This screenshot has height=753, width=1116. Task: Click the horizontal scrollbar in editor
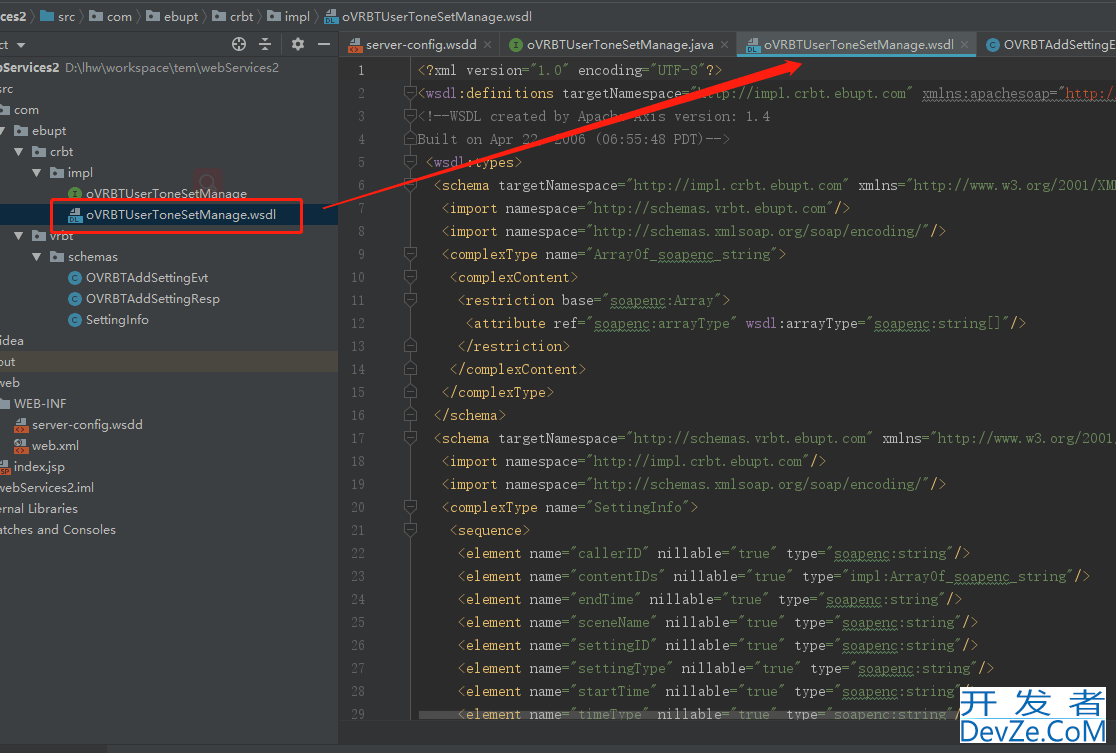tap(689, 715)
